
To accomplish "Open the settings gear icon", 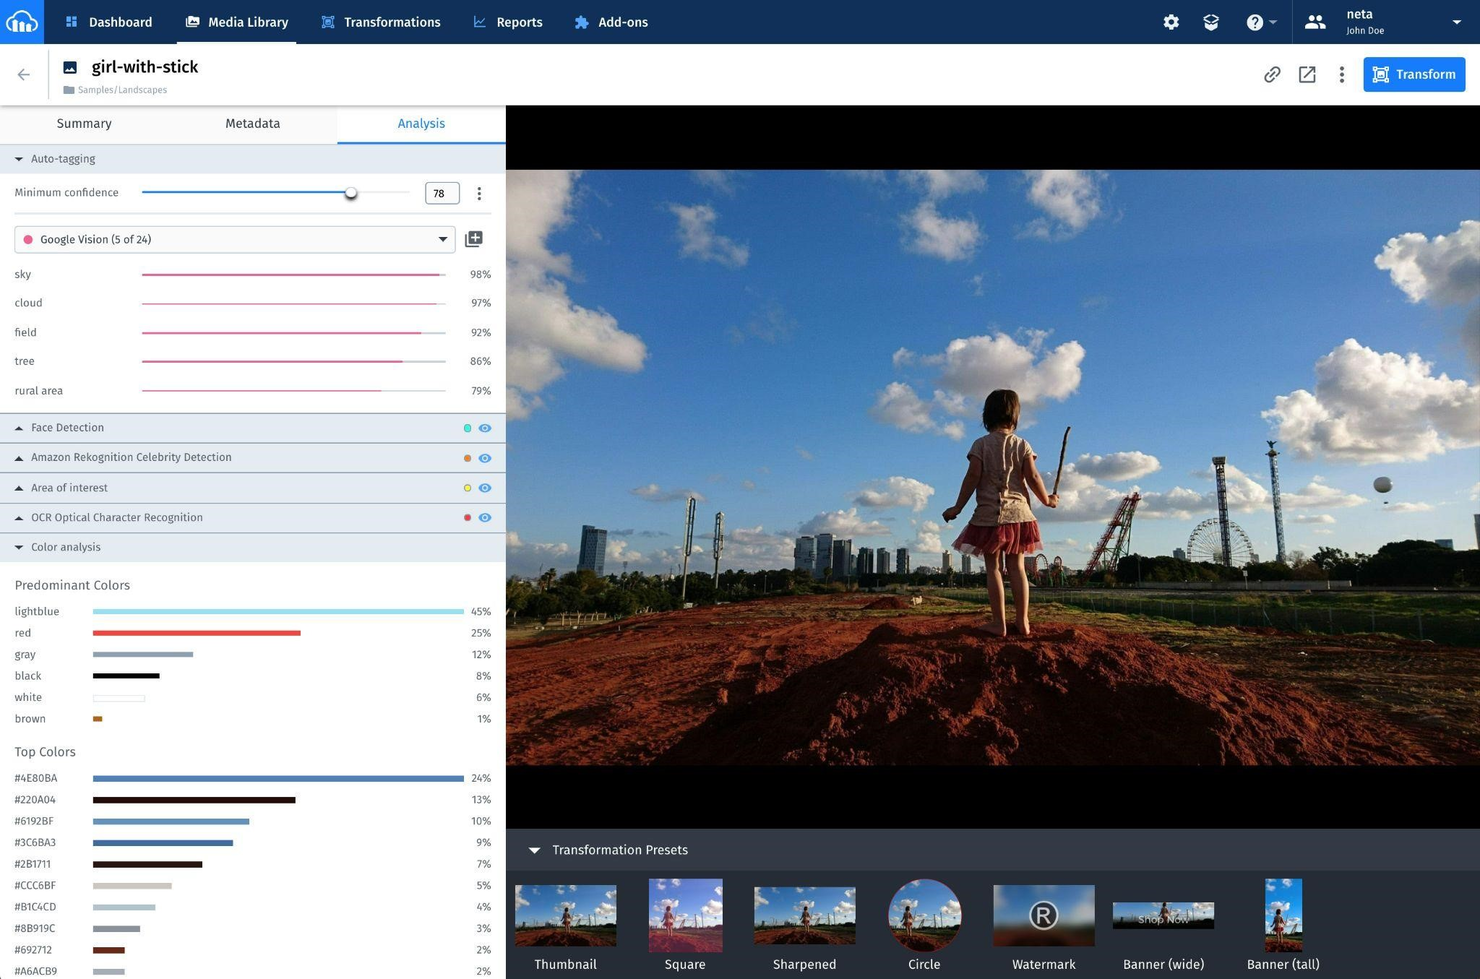I will coord(1171,22).
